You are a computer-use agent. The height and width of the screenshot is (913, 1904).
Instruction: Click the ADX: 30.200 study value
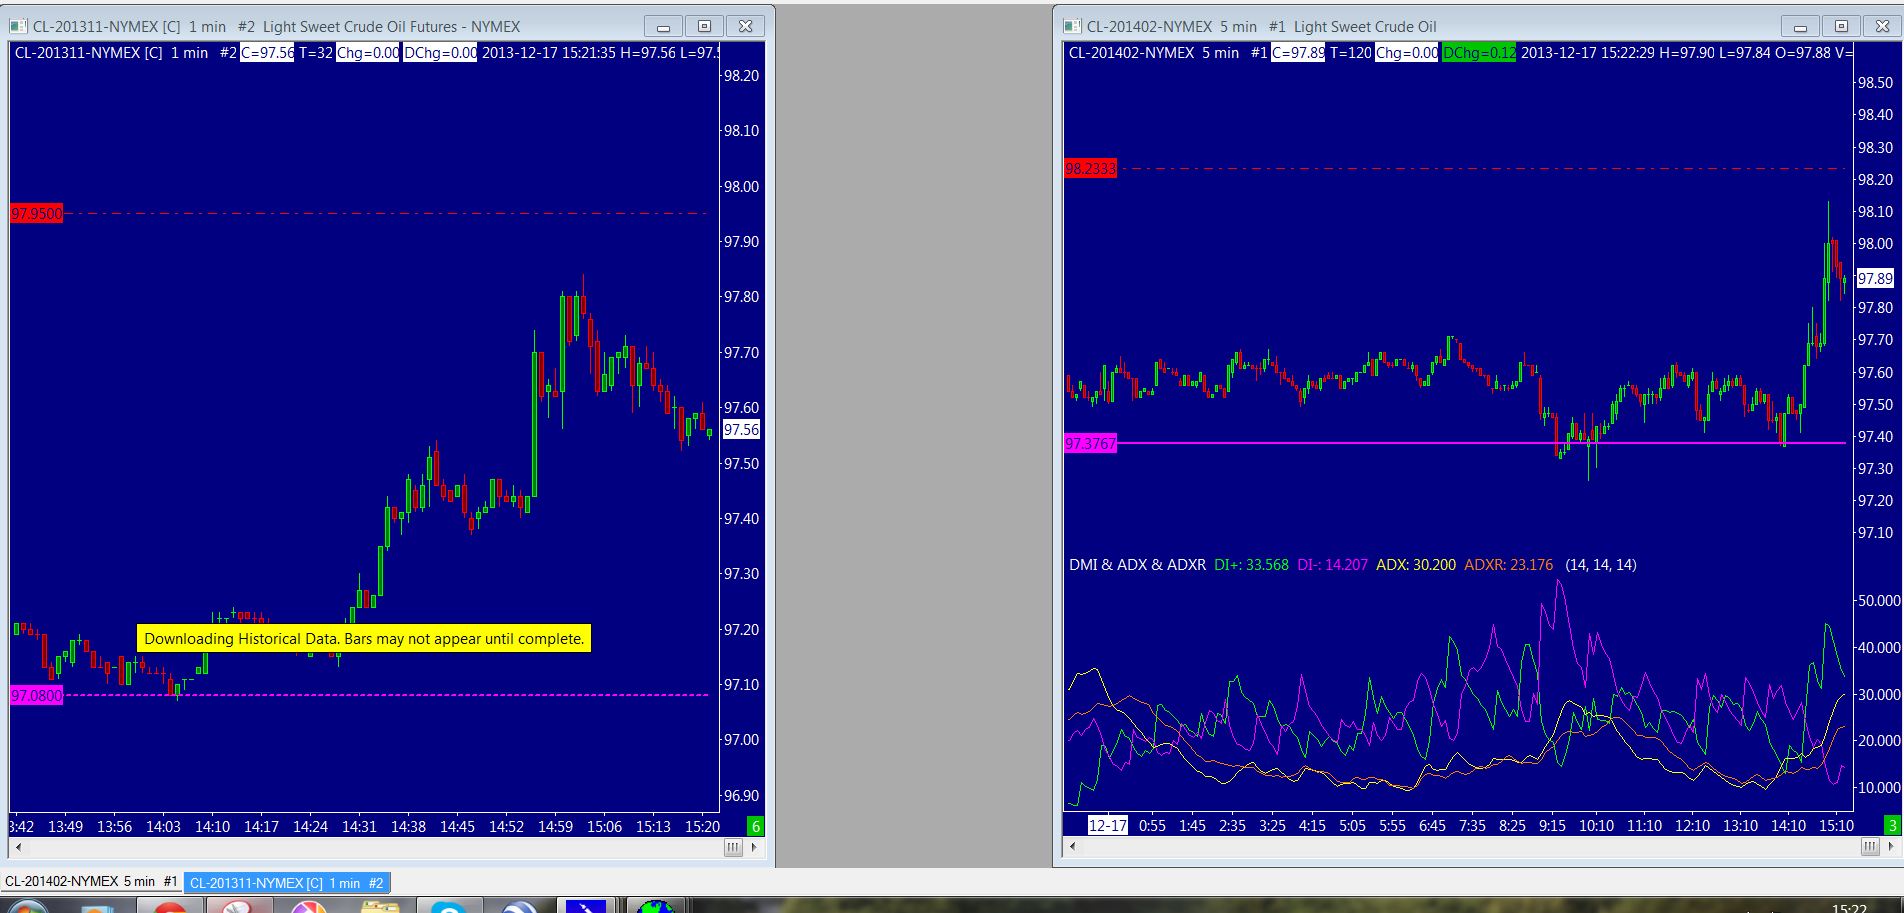tap(1416, 565)
